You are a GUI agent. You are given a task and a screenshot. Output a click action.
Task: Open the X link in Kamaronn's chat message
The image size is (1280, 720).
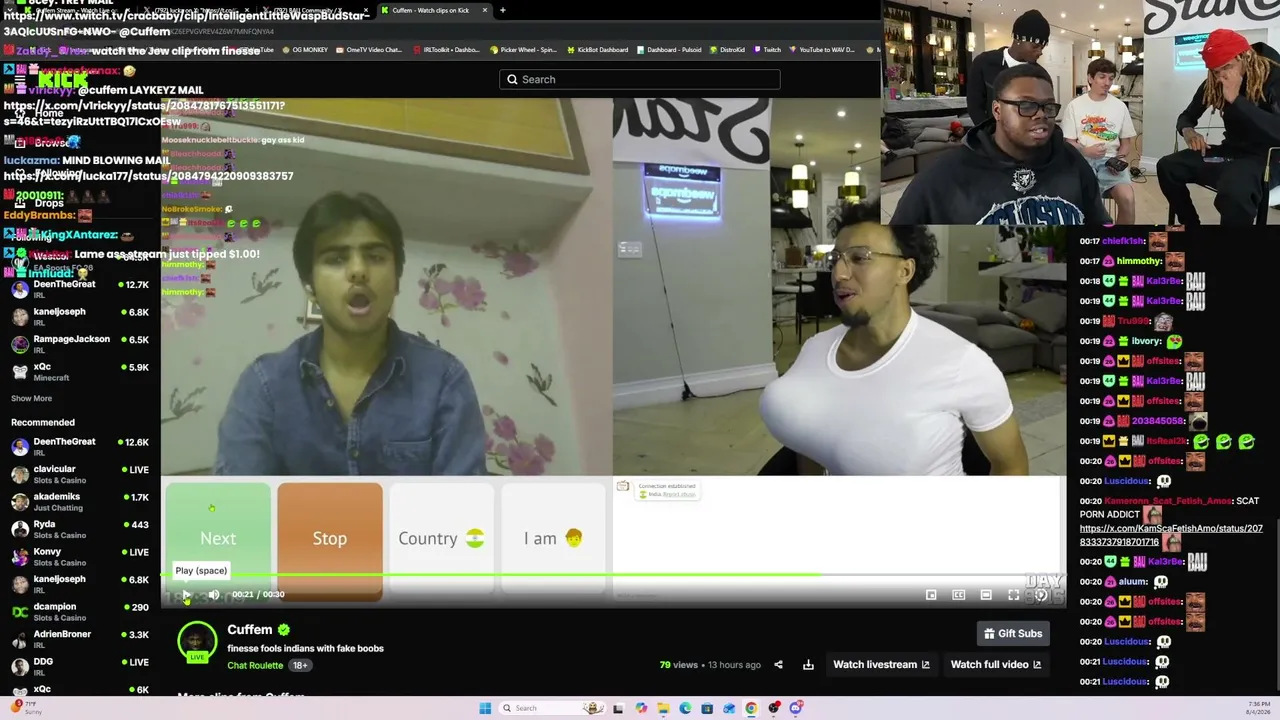point(1171,535)
